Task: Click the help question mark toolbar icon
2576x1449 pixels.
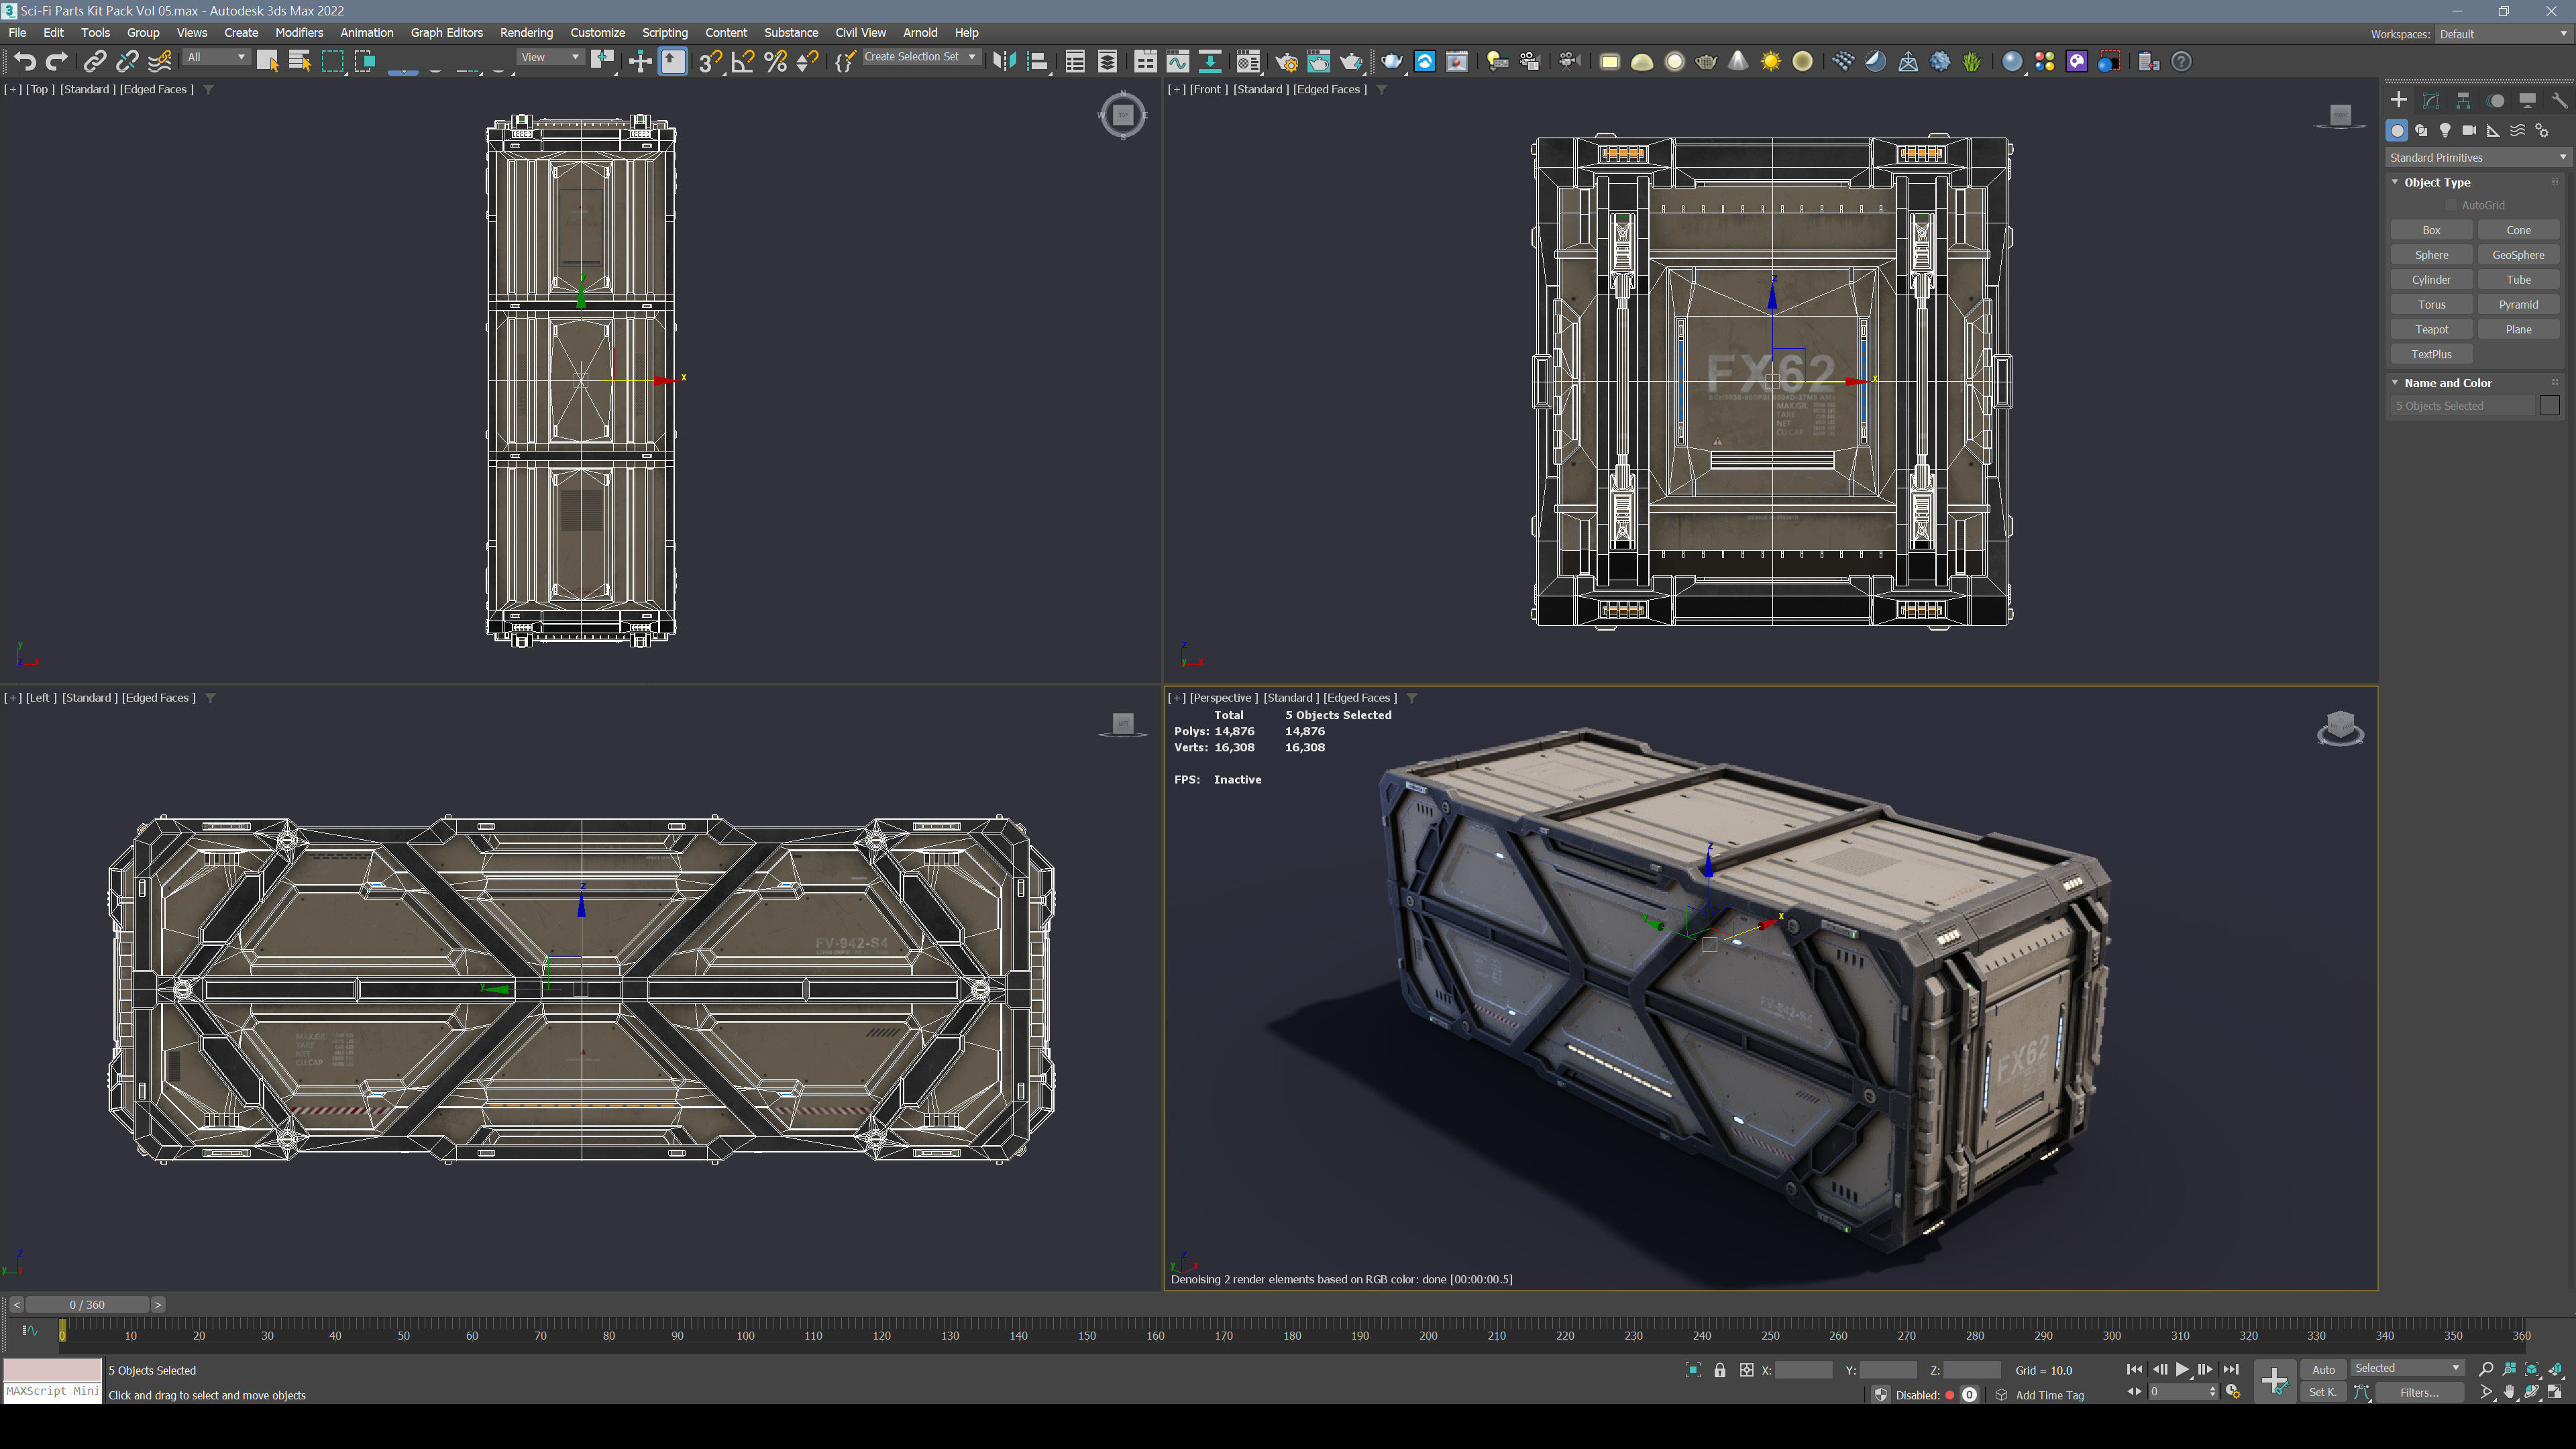Action: pos(2182,61)
